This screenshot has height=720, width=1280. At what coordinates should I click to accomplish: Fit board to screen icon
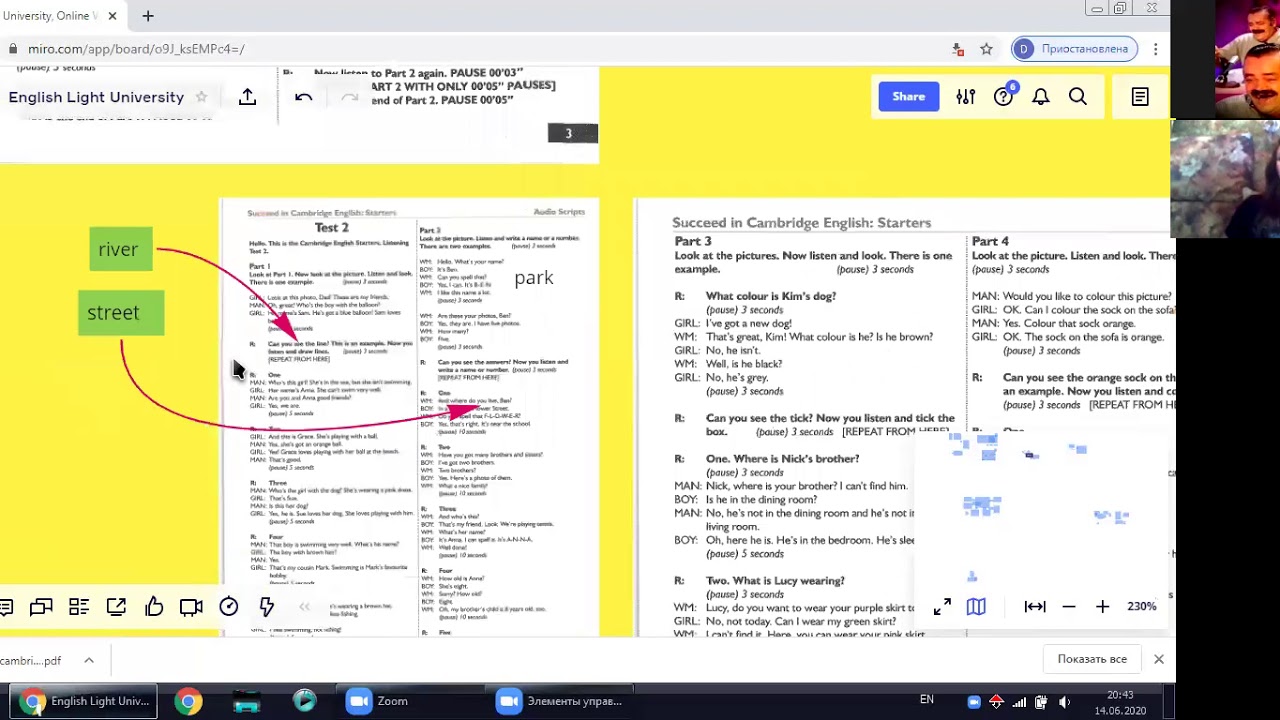1035,607
